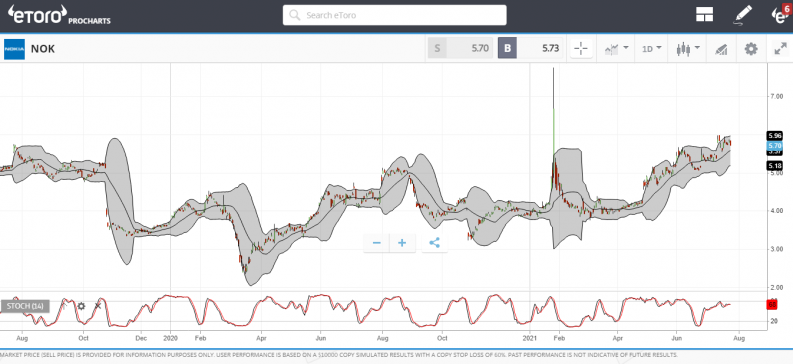Toggle the crosshair cursor tool
This screenshot has width=793, height=364.
coord(581,49)
